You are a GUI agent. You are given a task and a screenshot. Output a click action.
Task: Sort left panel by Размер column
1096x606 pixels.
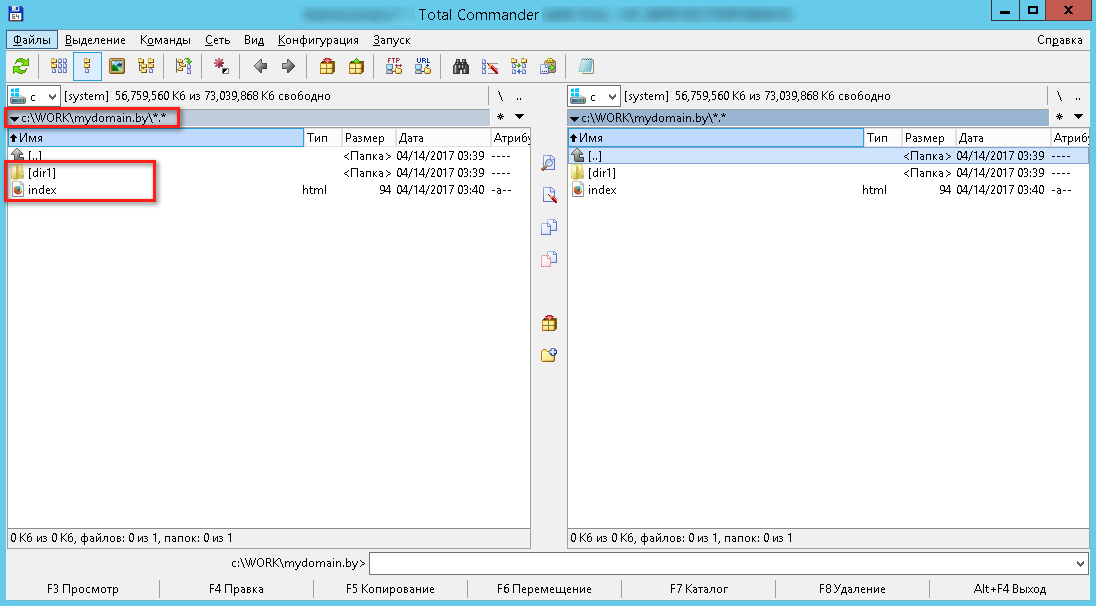point(368,138)
